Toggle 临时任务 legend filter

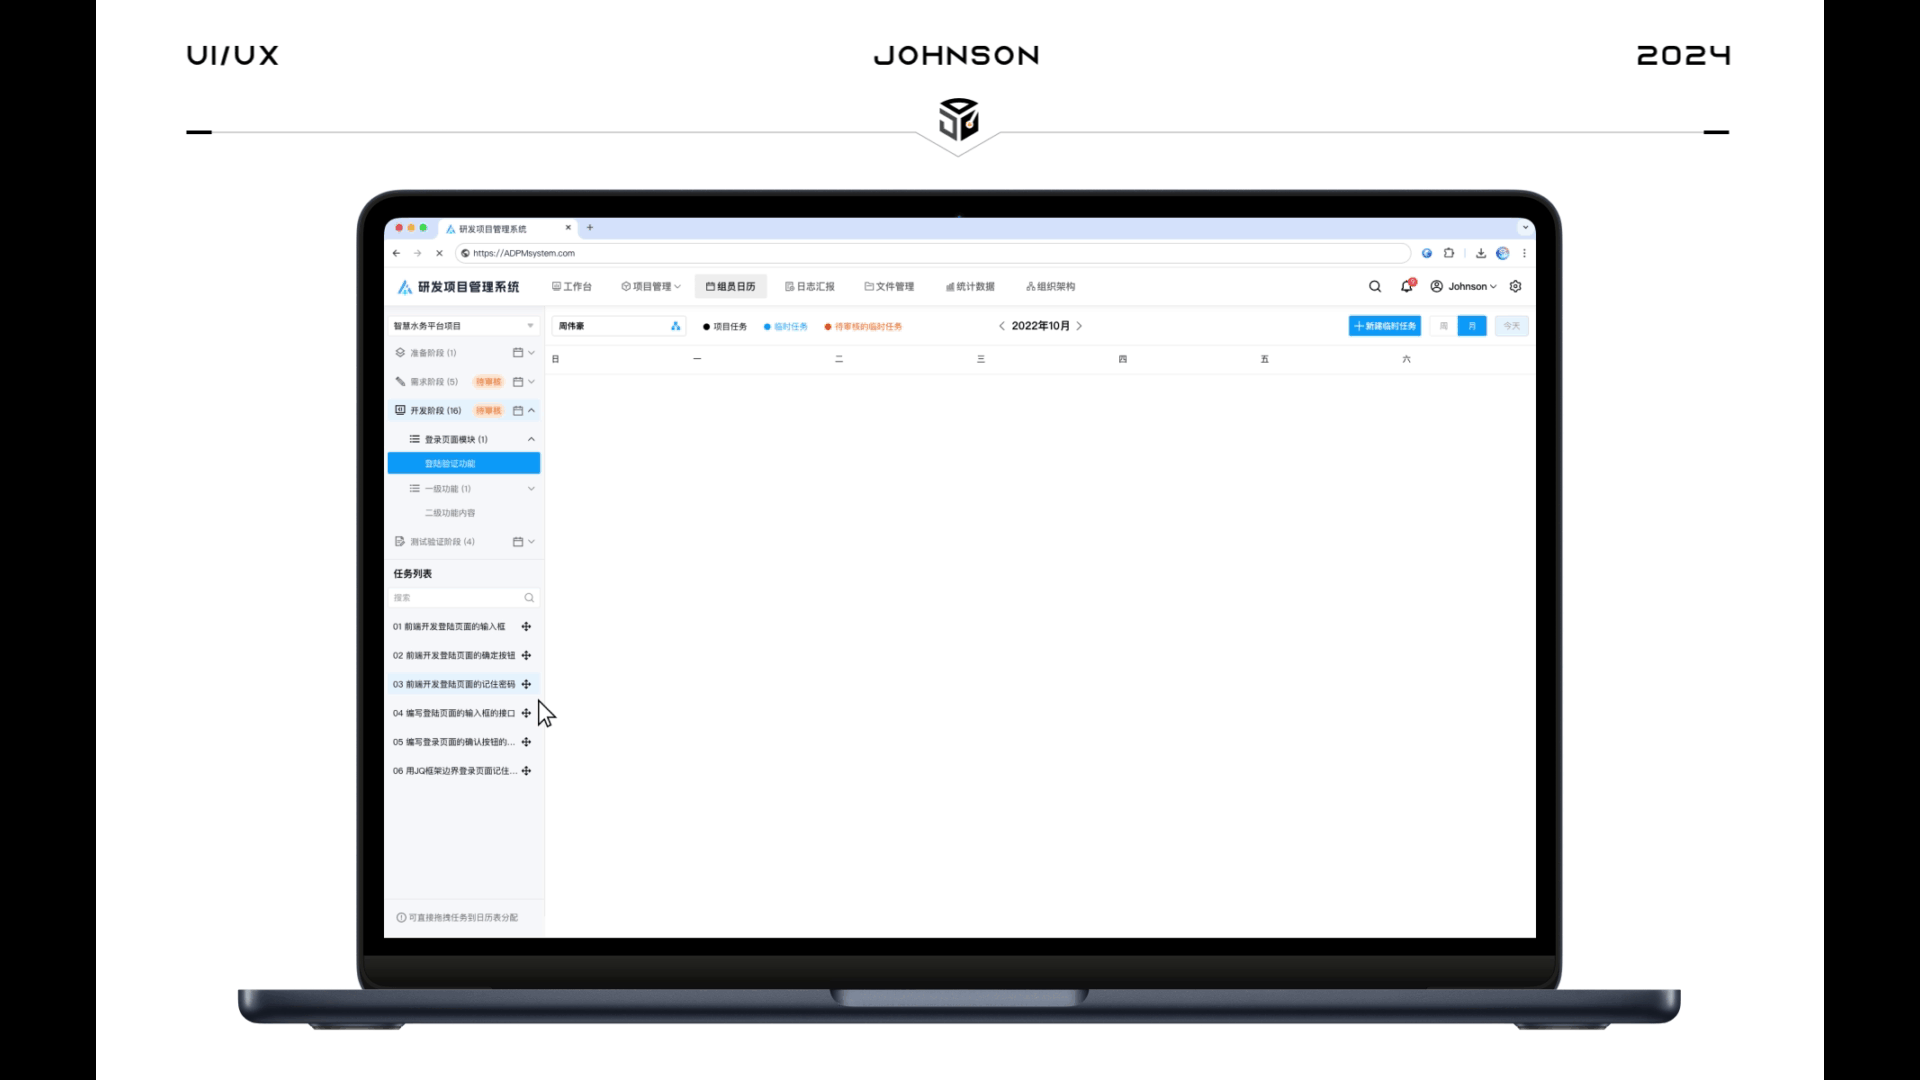click(786, 327)
